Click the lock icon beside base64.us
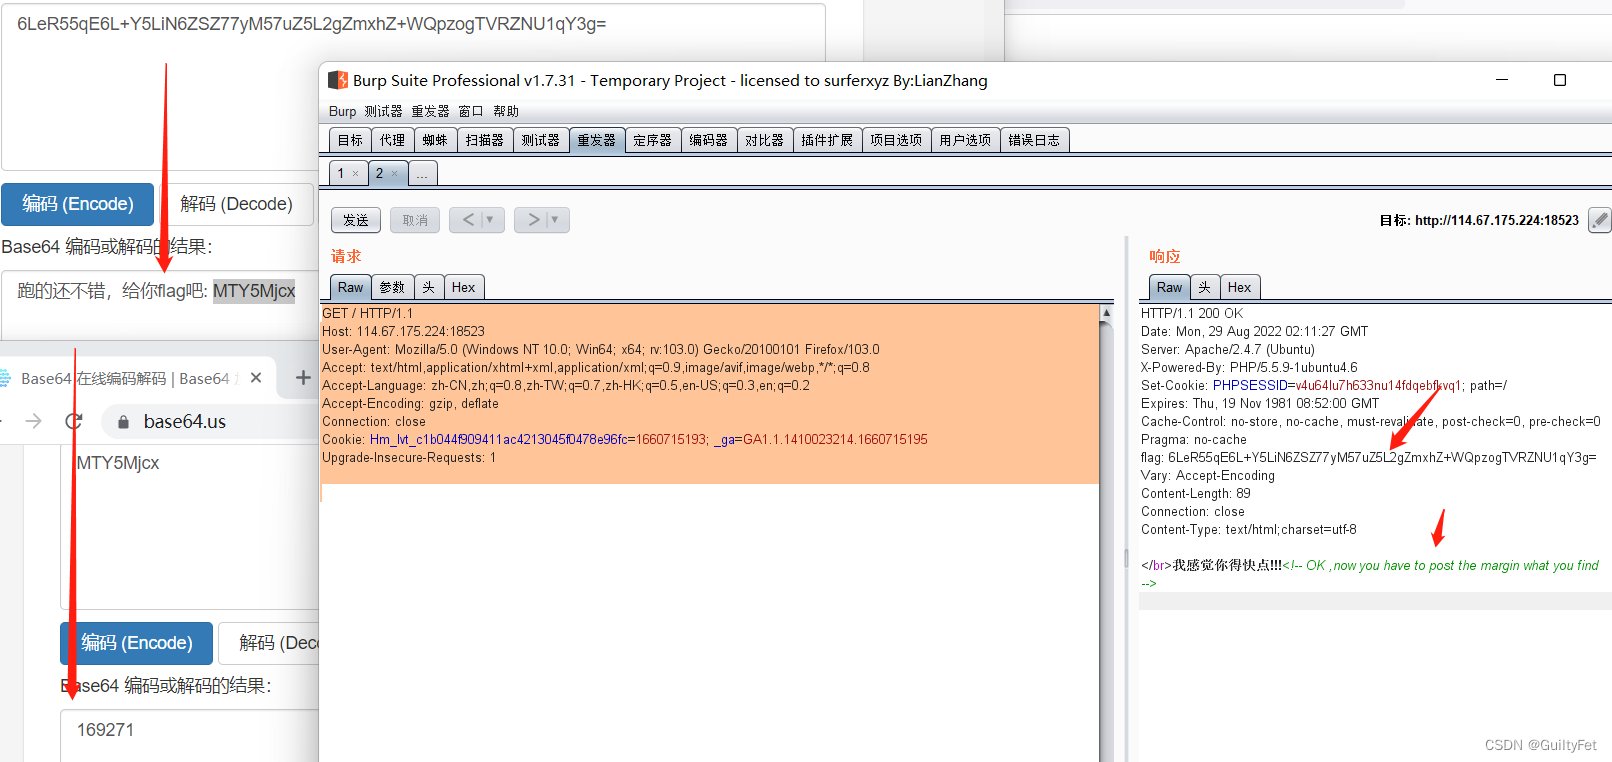 [x=124, y=422]
